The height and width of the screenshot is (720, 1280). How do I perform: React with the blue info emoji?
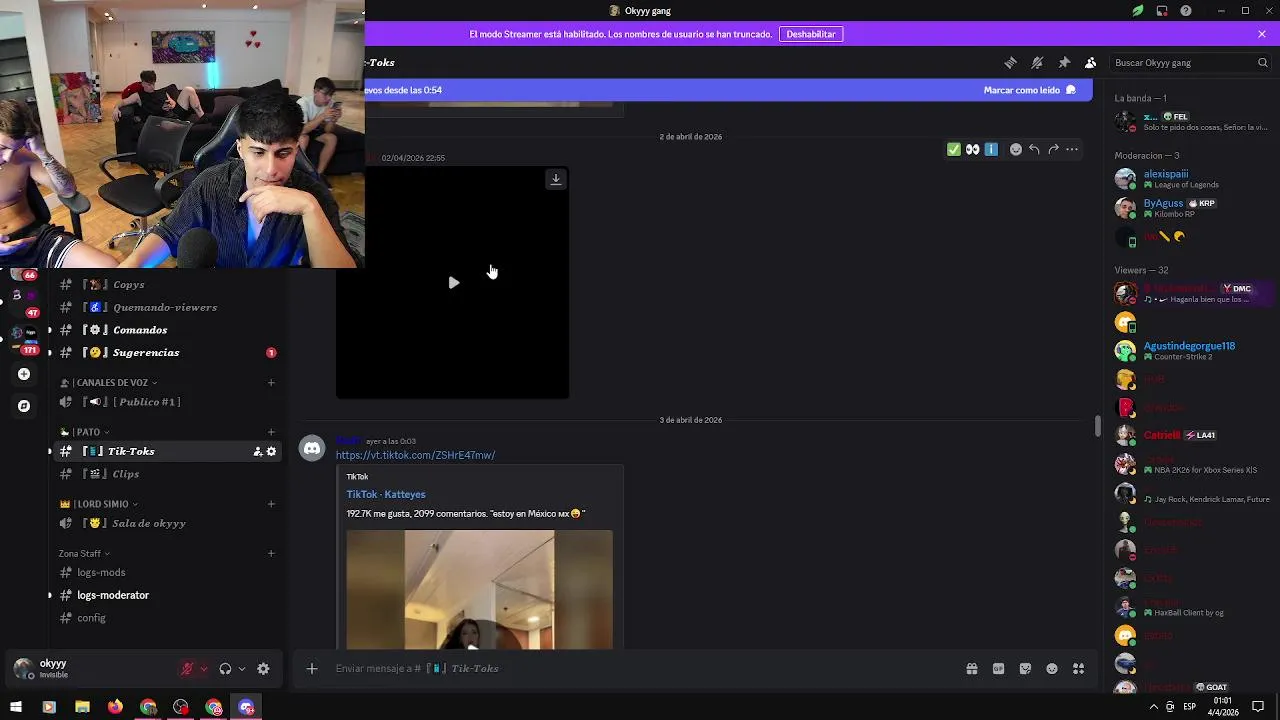coord(991,150)
